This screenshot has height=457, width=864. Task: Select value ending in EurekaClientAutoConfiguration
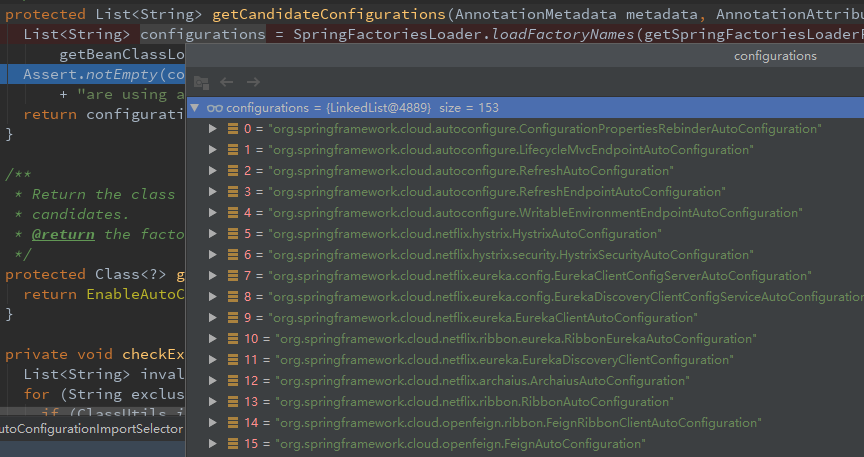(483, 317)
